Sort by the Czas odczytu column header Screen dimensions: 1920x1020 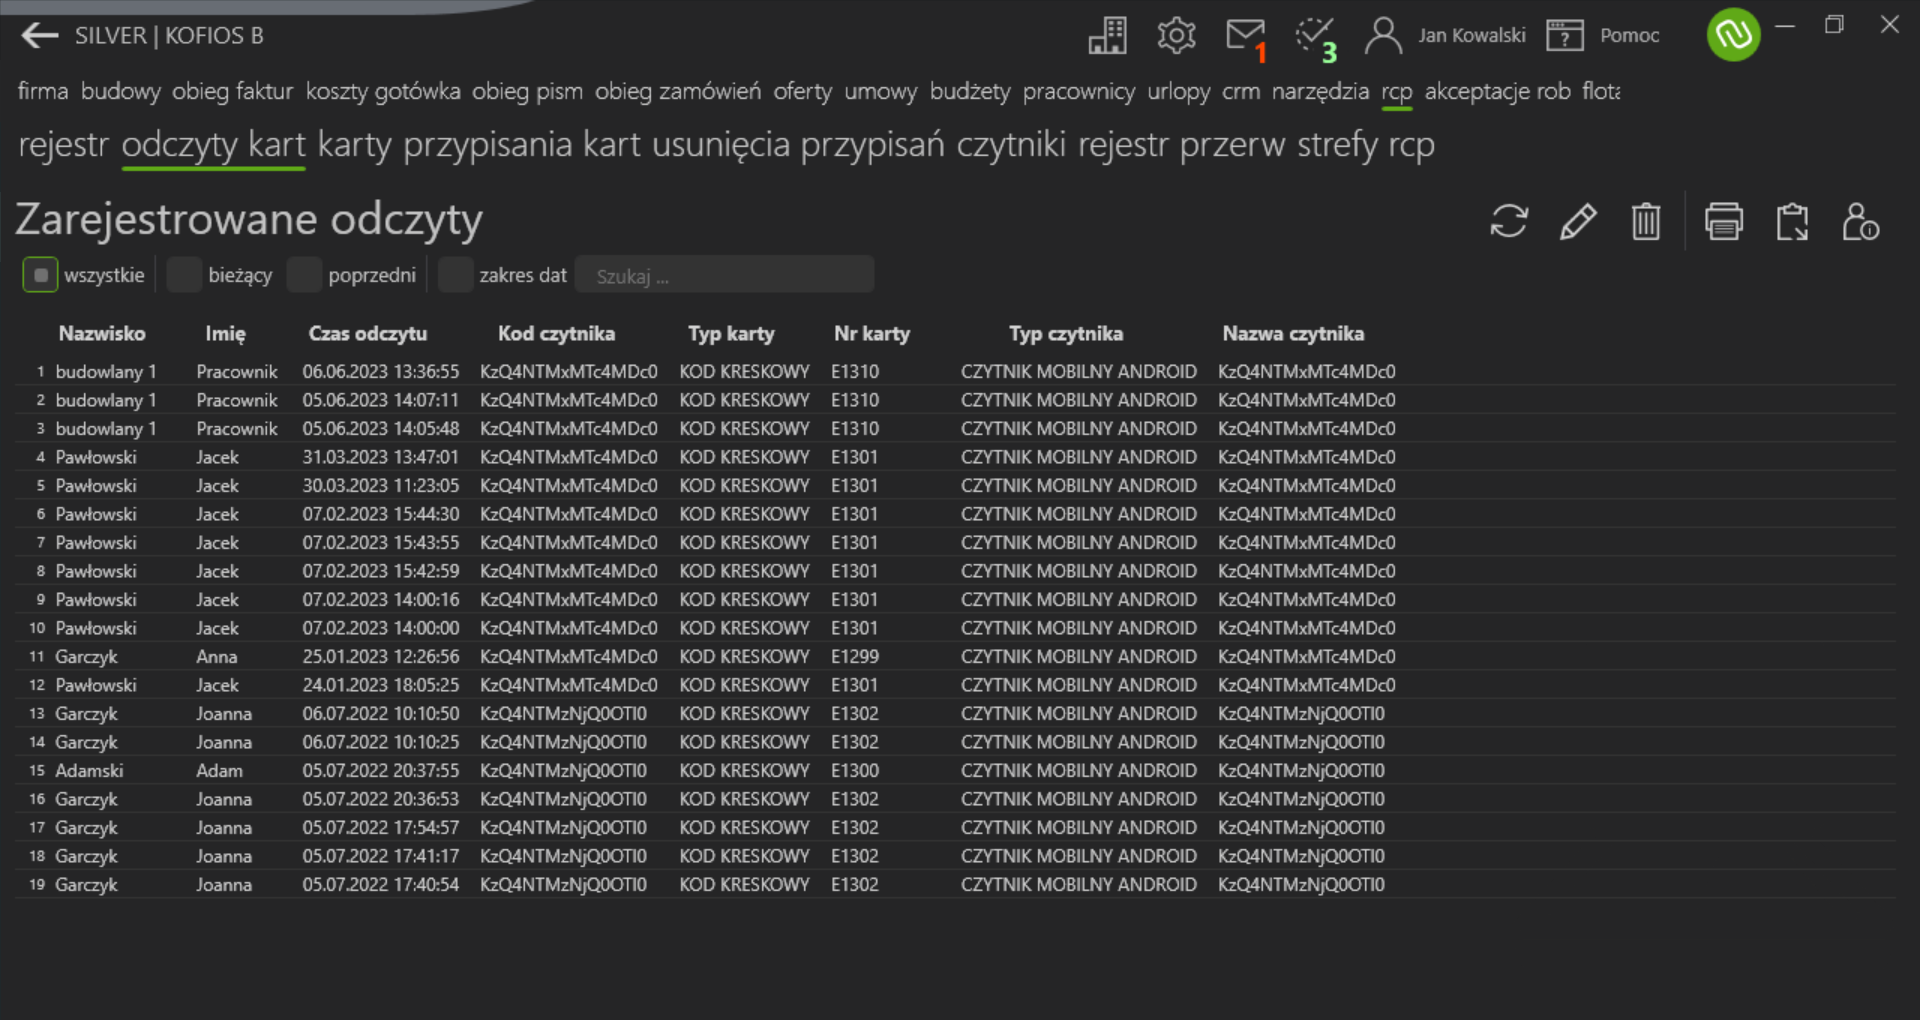367,334
